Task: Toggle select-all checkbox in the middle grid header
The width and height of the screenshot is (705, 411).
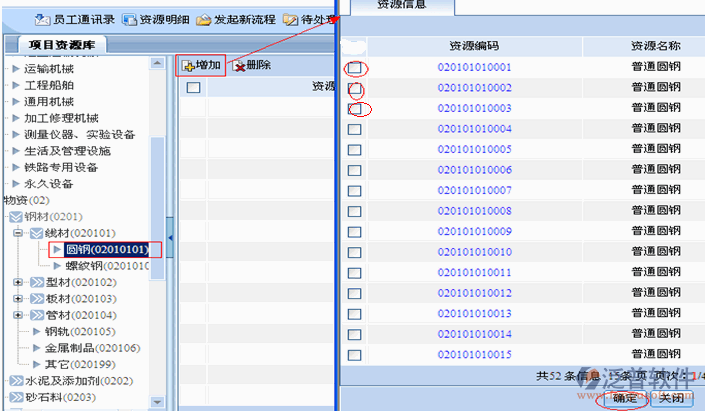Action: click(x=193, y=87)
